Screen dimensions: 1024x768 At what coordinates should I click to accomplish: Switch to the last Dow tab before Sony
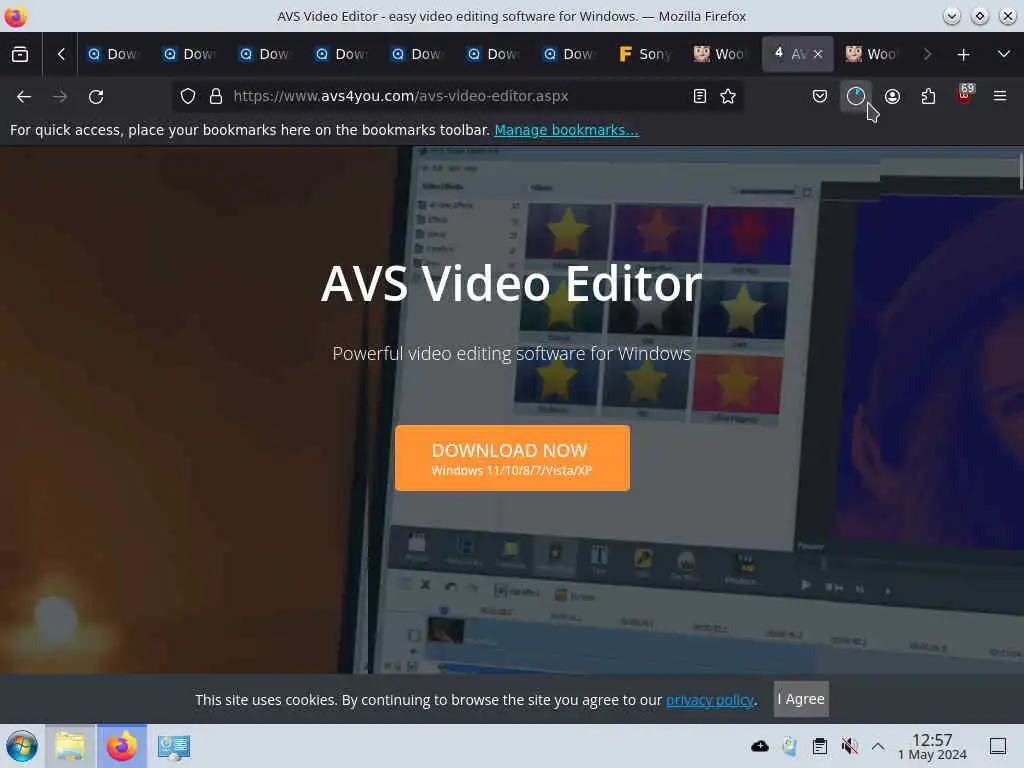point(569,54)
